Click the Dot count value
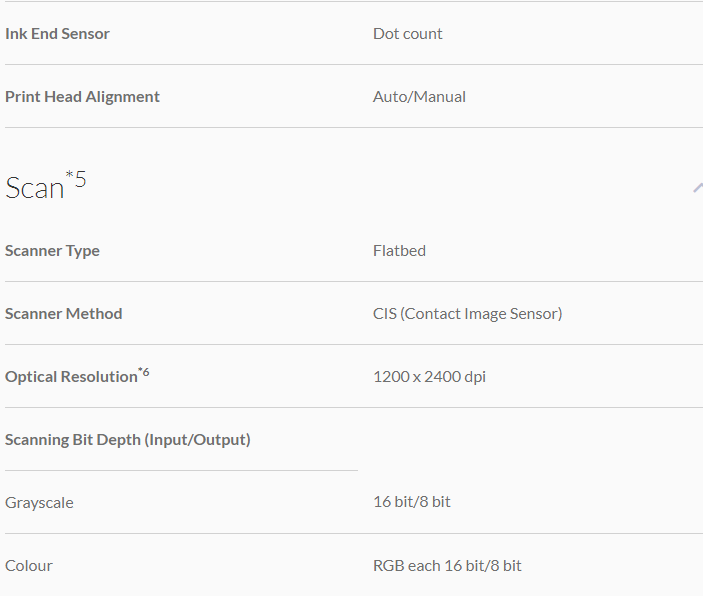The width and height of the screenshot is (703, 596). tap(407, 34)
